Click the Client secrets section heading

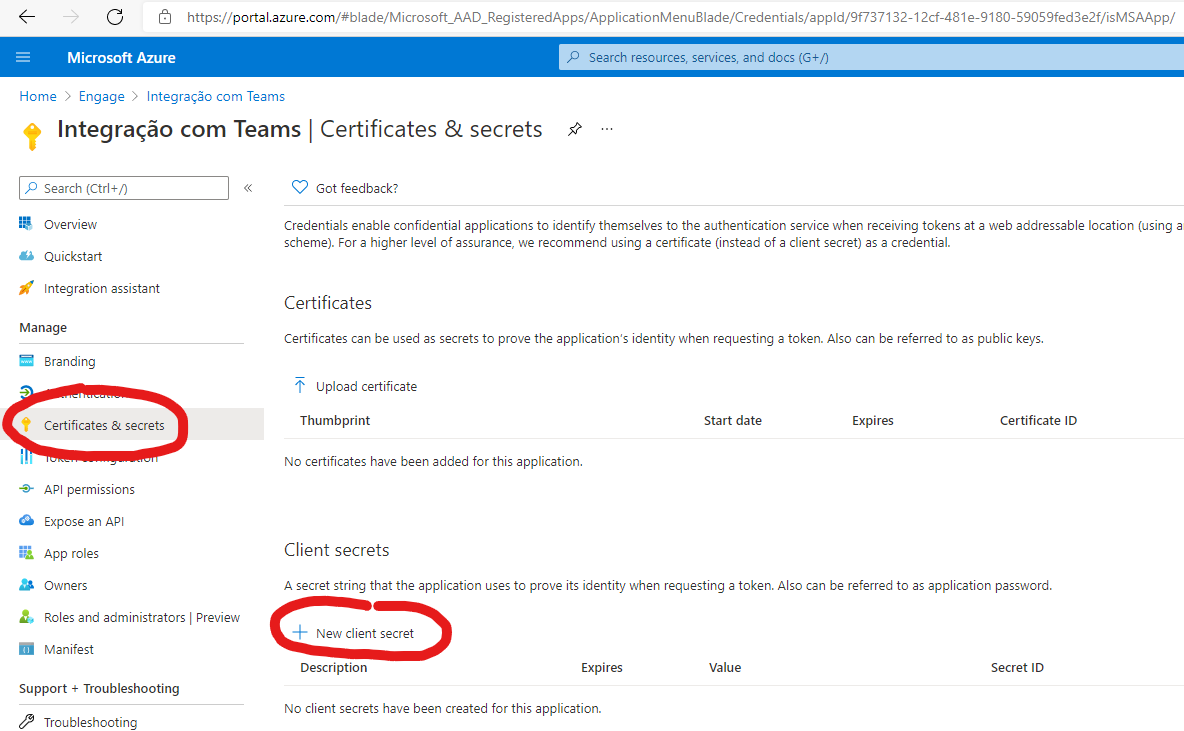(337, 550)
